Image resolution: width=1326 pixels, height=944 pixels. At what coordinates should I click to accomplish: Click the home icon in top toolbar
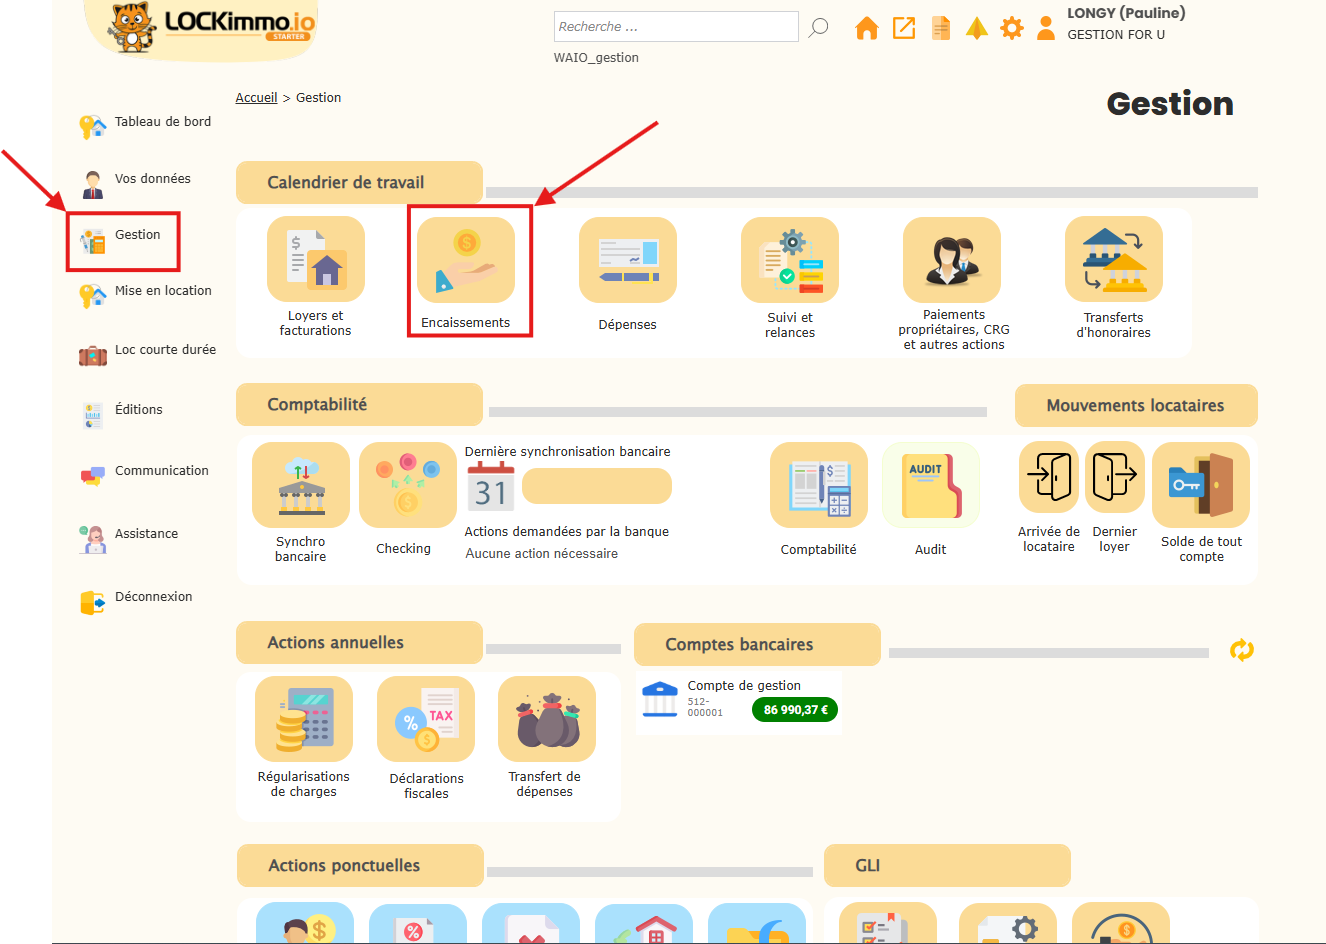click(867, 28)
